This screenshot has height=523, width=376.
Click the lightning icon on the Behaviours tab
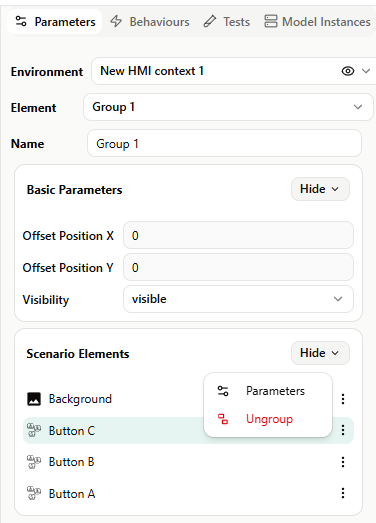pos(116,21)
